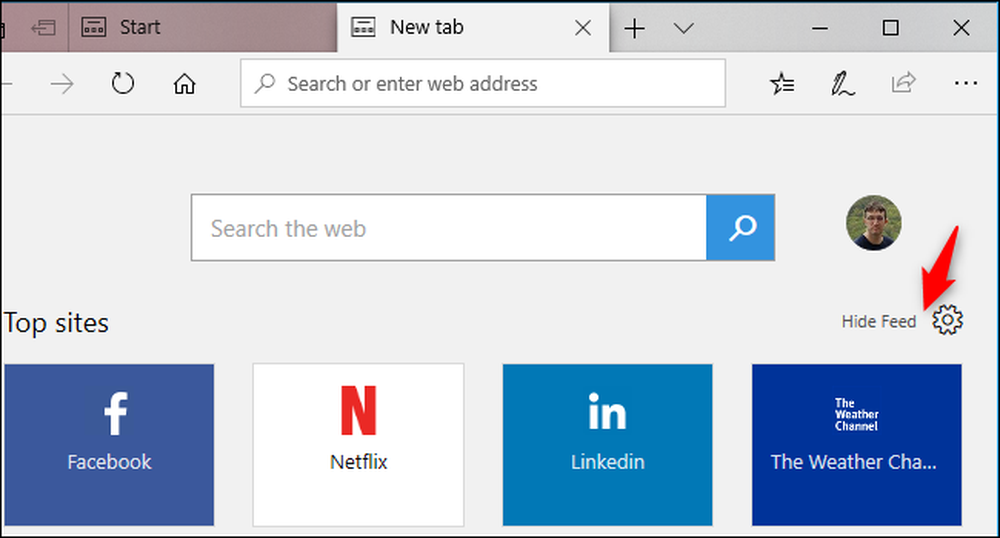Add a new tab with plus icon
The width and height of the screenshot is (1000, 538).
(635, 28)
